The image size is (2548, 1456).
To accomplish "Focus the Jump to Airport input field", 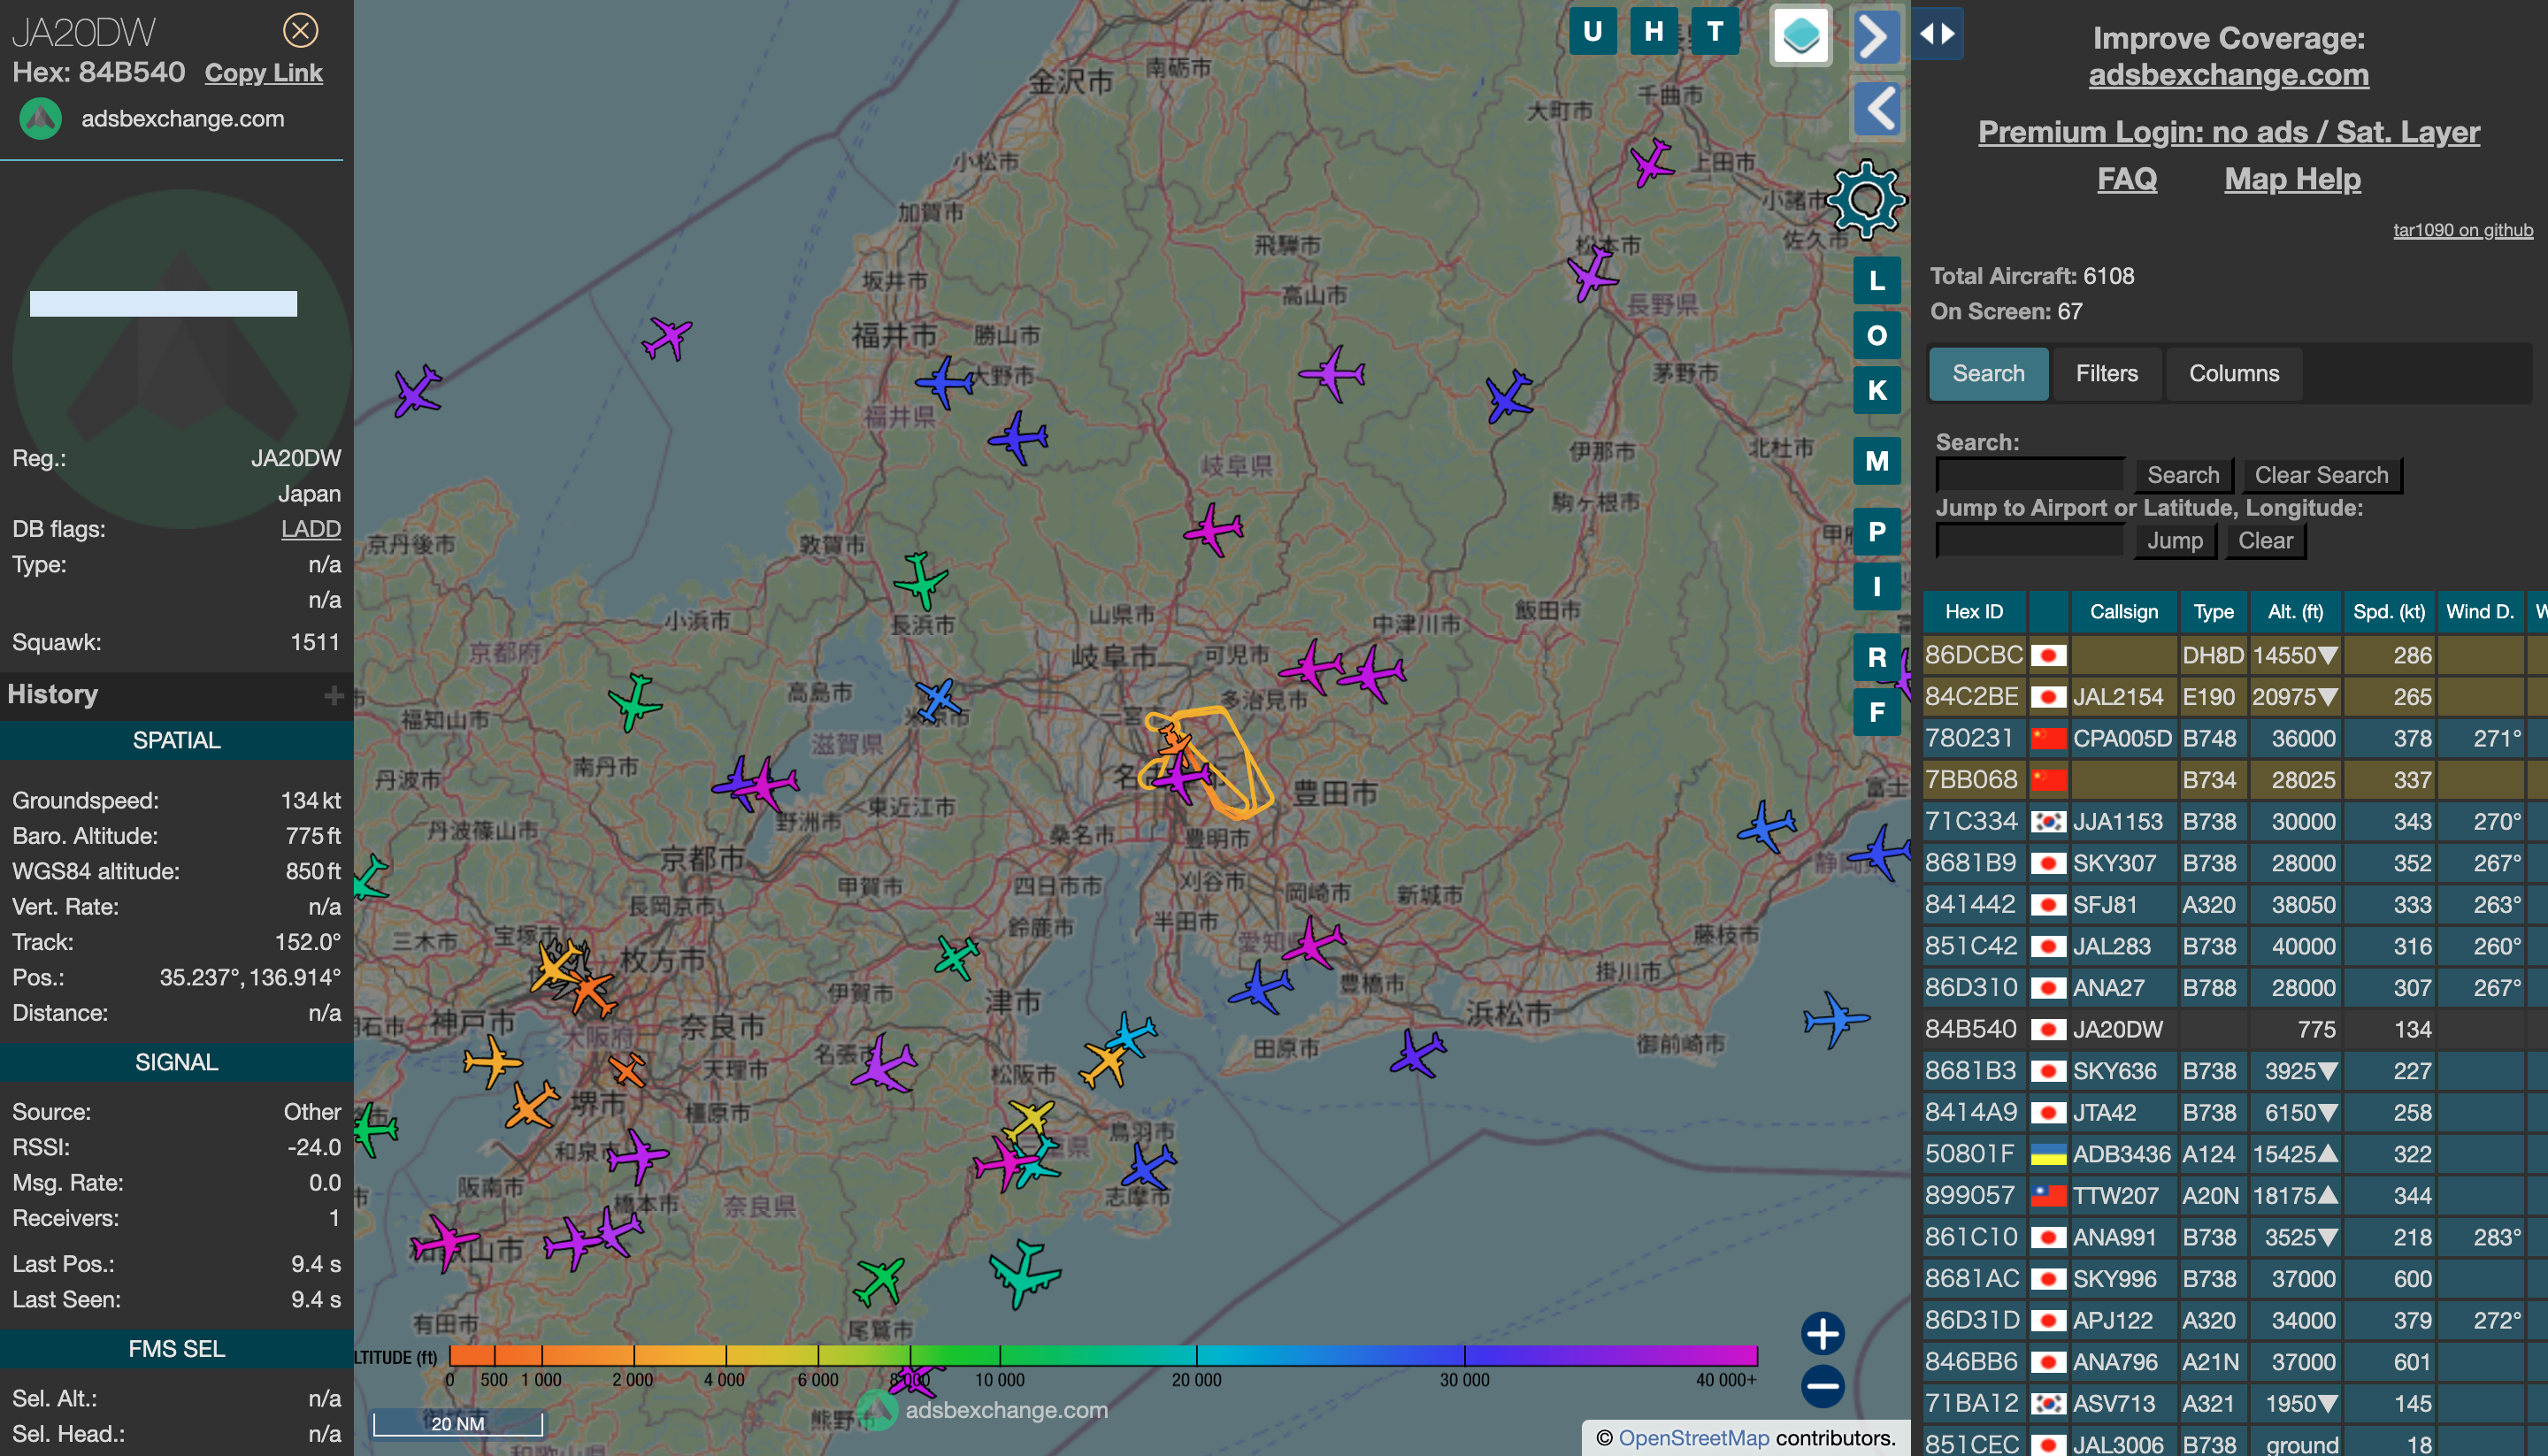I will point(2029,541).
